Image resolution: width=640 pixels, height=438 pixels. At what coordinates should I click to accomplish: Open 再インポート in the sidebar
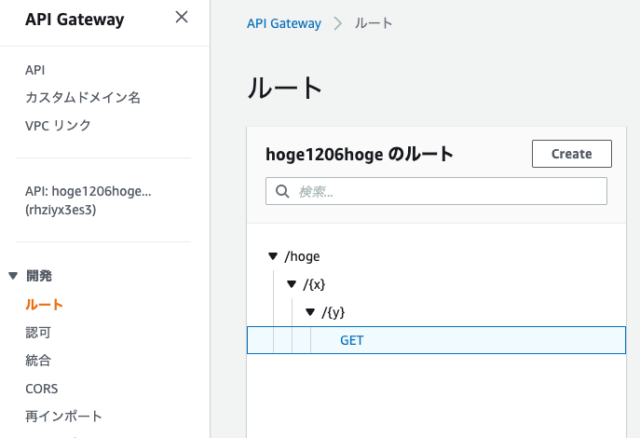64,416
